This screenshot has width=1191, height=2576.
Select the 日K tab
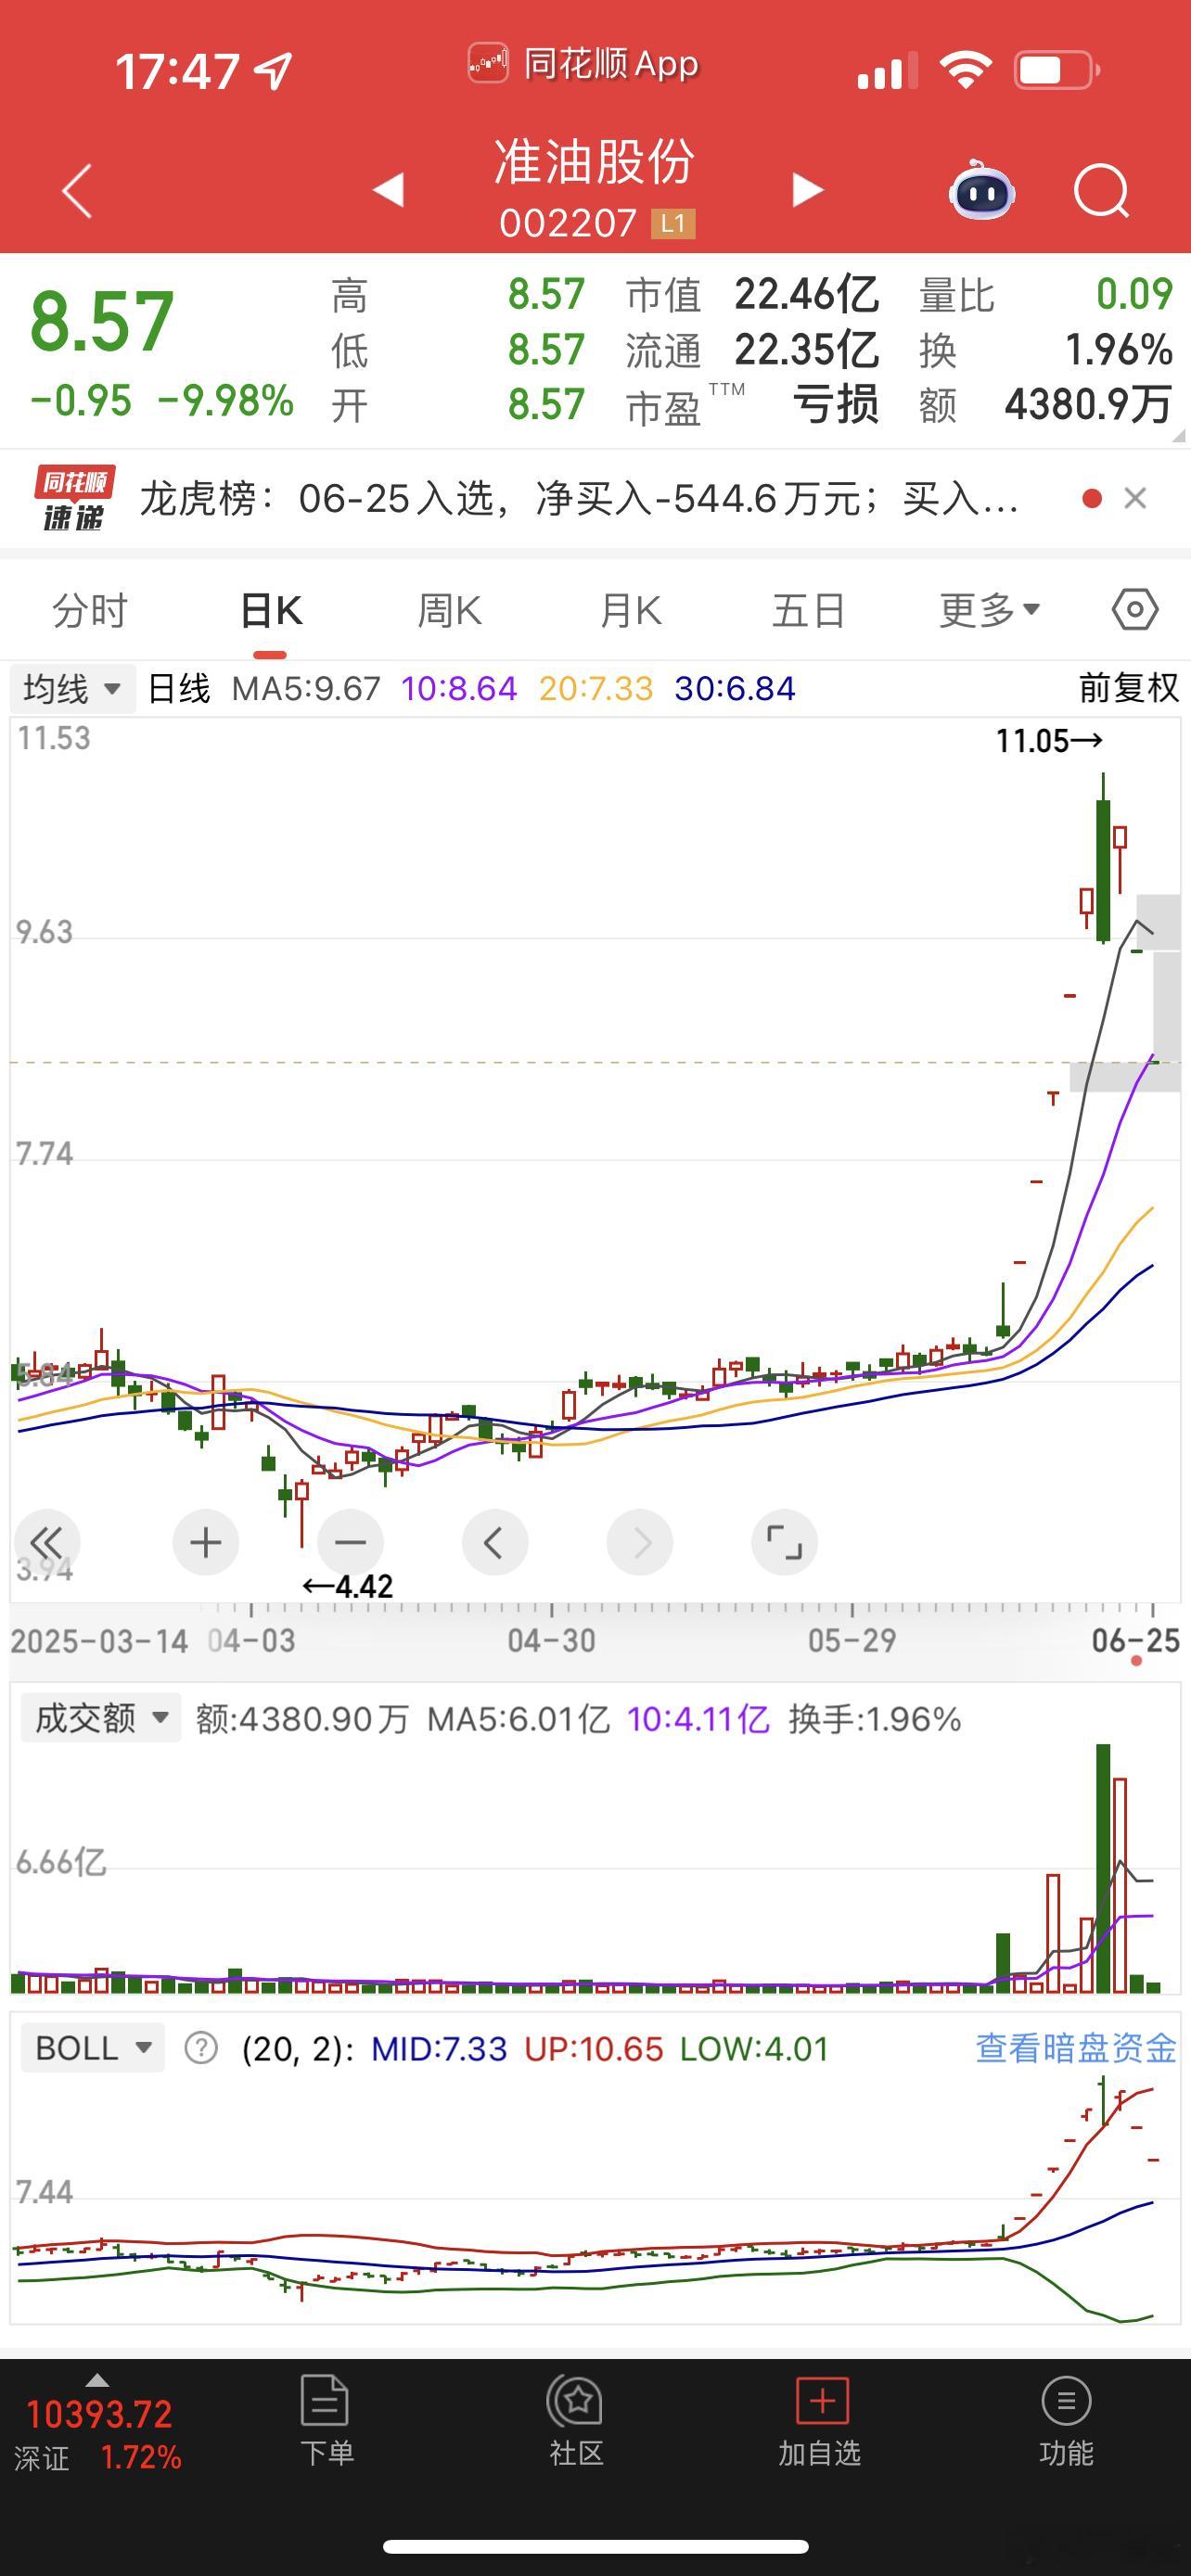271,610
